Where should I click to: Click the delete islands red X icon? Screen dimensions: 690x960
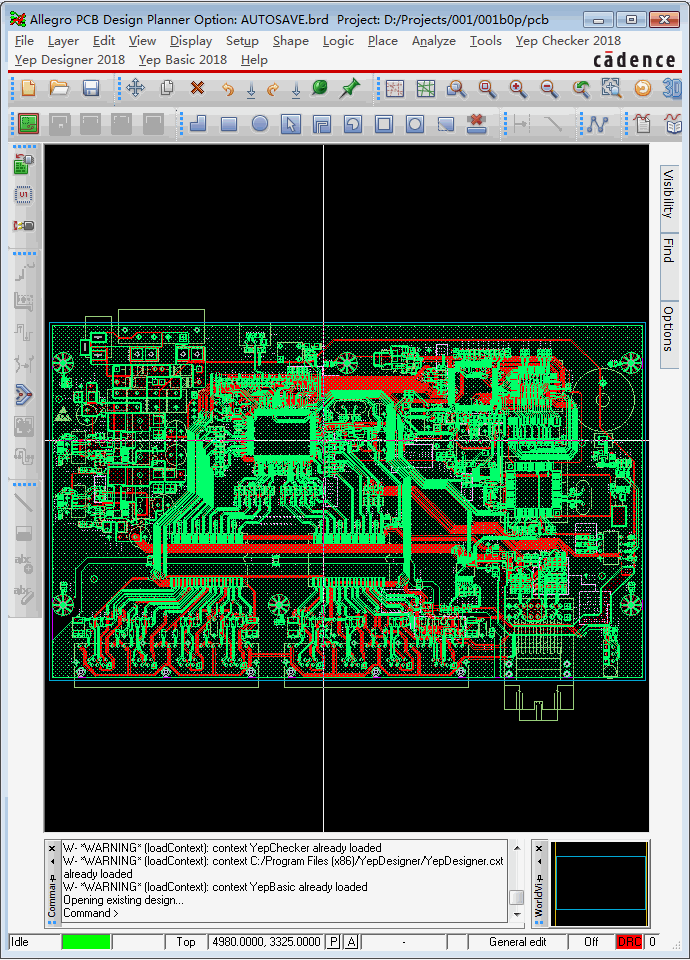[476, 124]
